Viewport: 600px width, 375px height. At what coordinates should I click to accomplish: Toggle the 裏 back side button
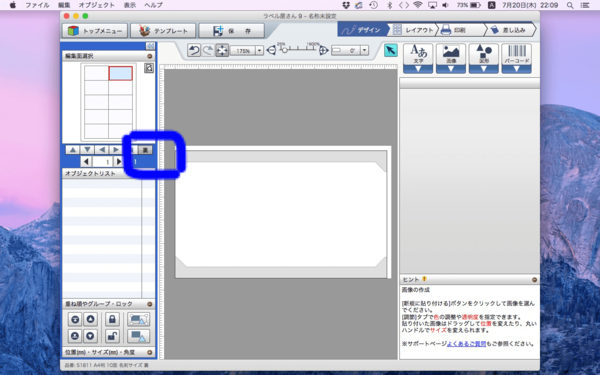[x=145, y=150]
